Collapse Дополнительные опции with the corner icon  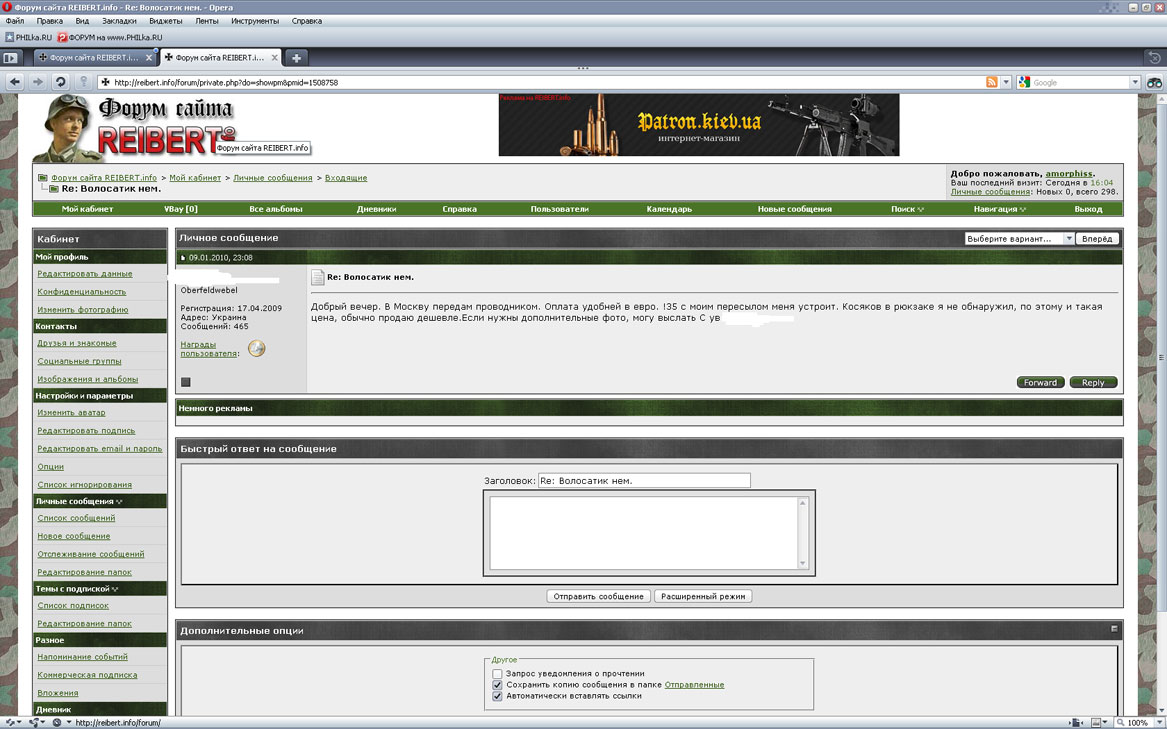tap(1114, 629)
